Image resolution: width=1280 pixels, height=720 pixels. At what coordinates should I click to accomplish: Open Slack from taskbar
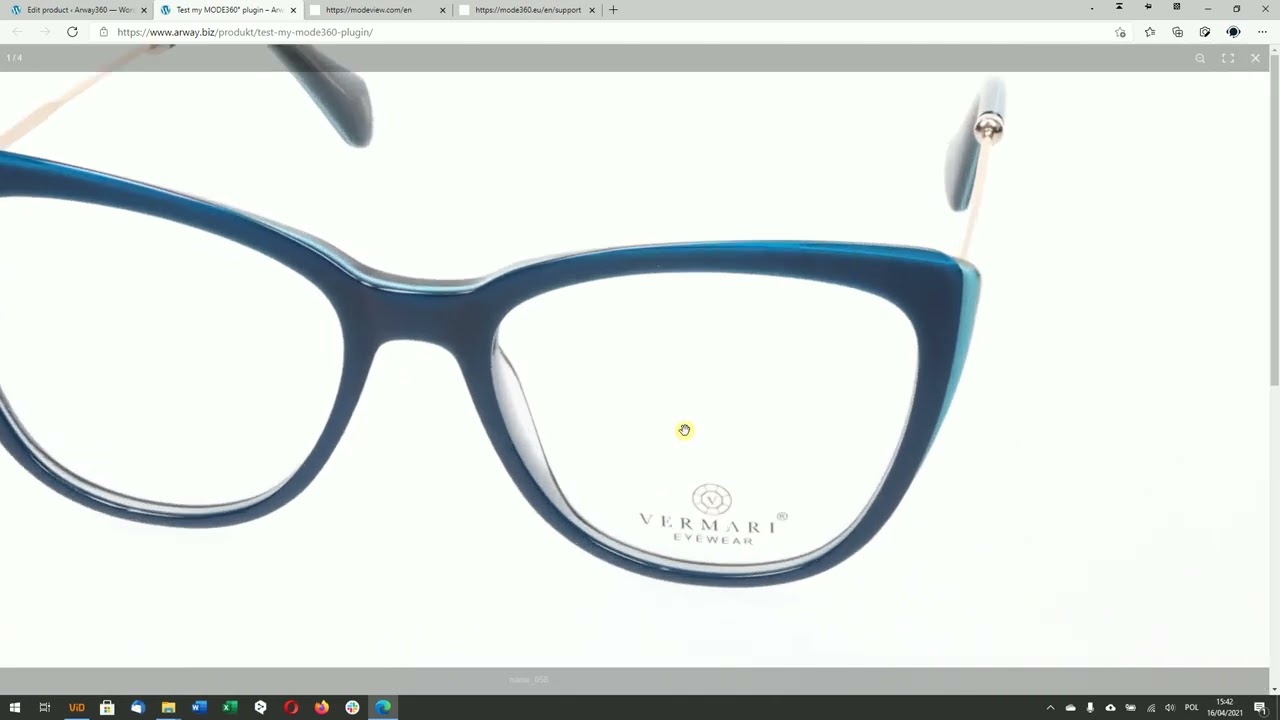pyautogui.click(x=352, y=708)
